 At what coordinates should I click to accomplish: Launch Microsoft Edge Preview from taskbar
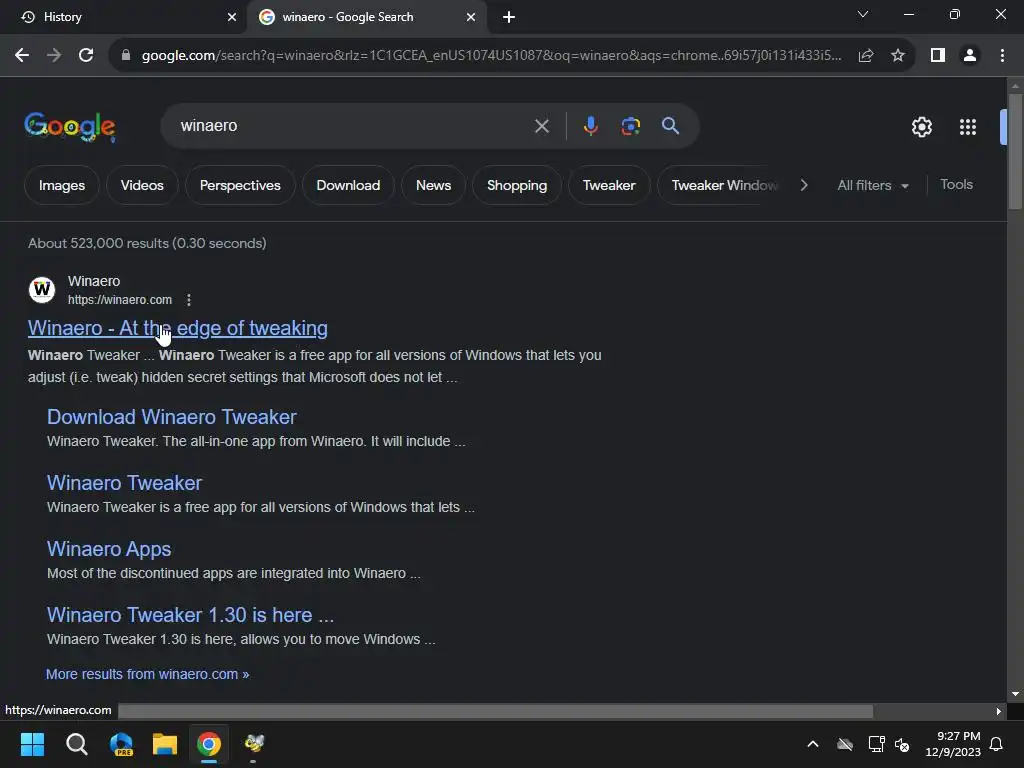click(x=121, y=744)
